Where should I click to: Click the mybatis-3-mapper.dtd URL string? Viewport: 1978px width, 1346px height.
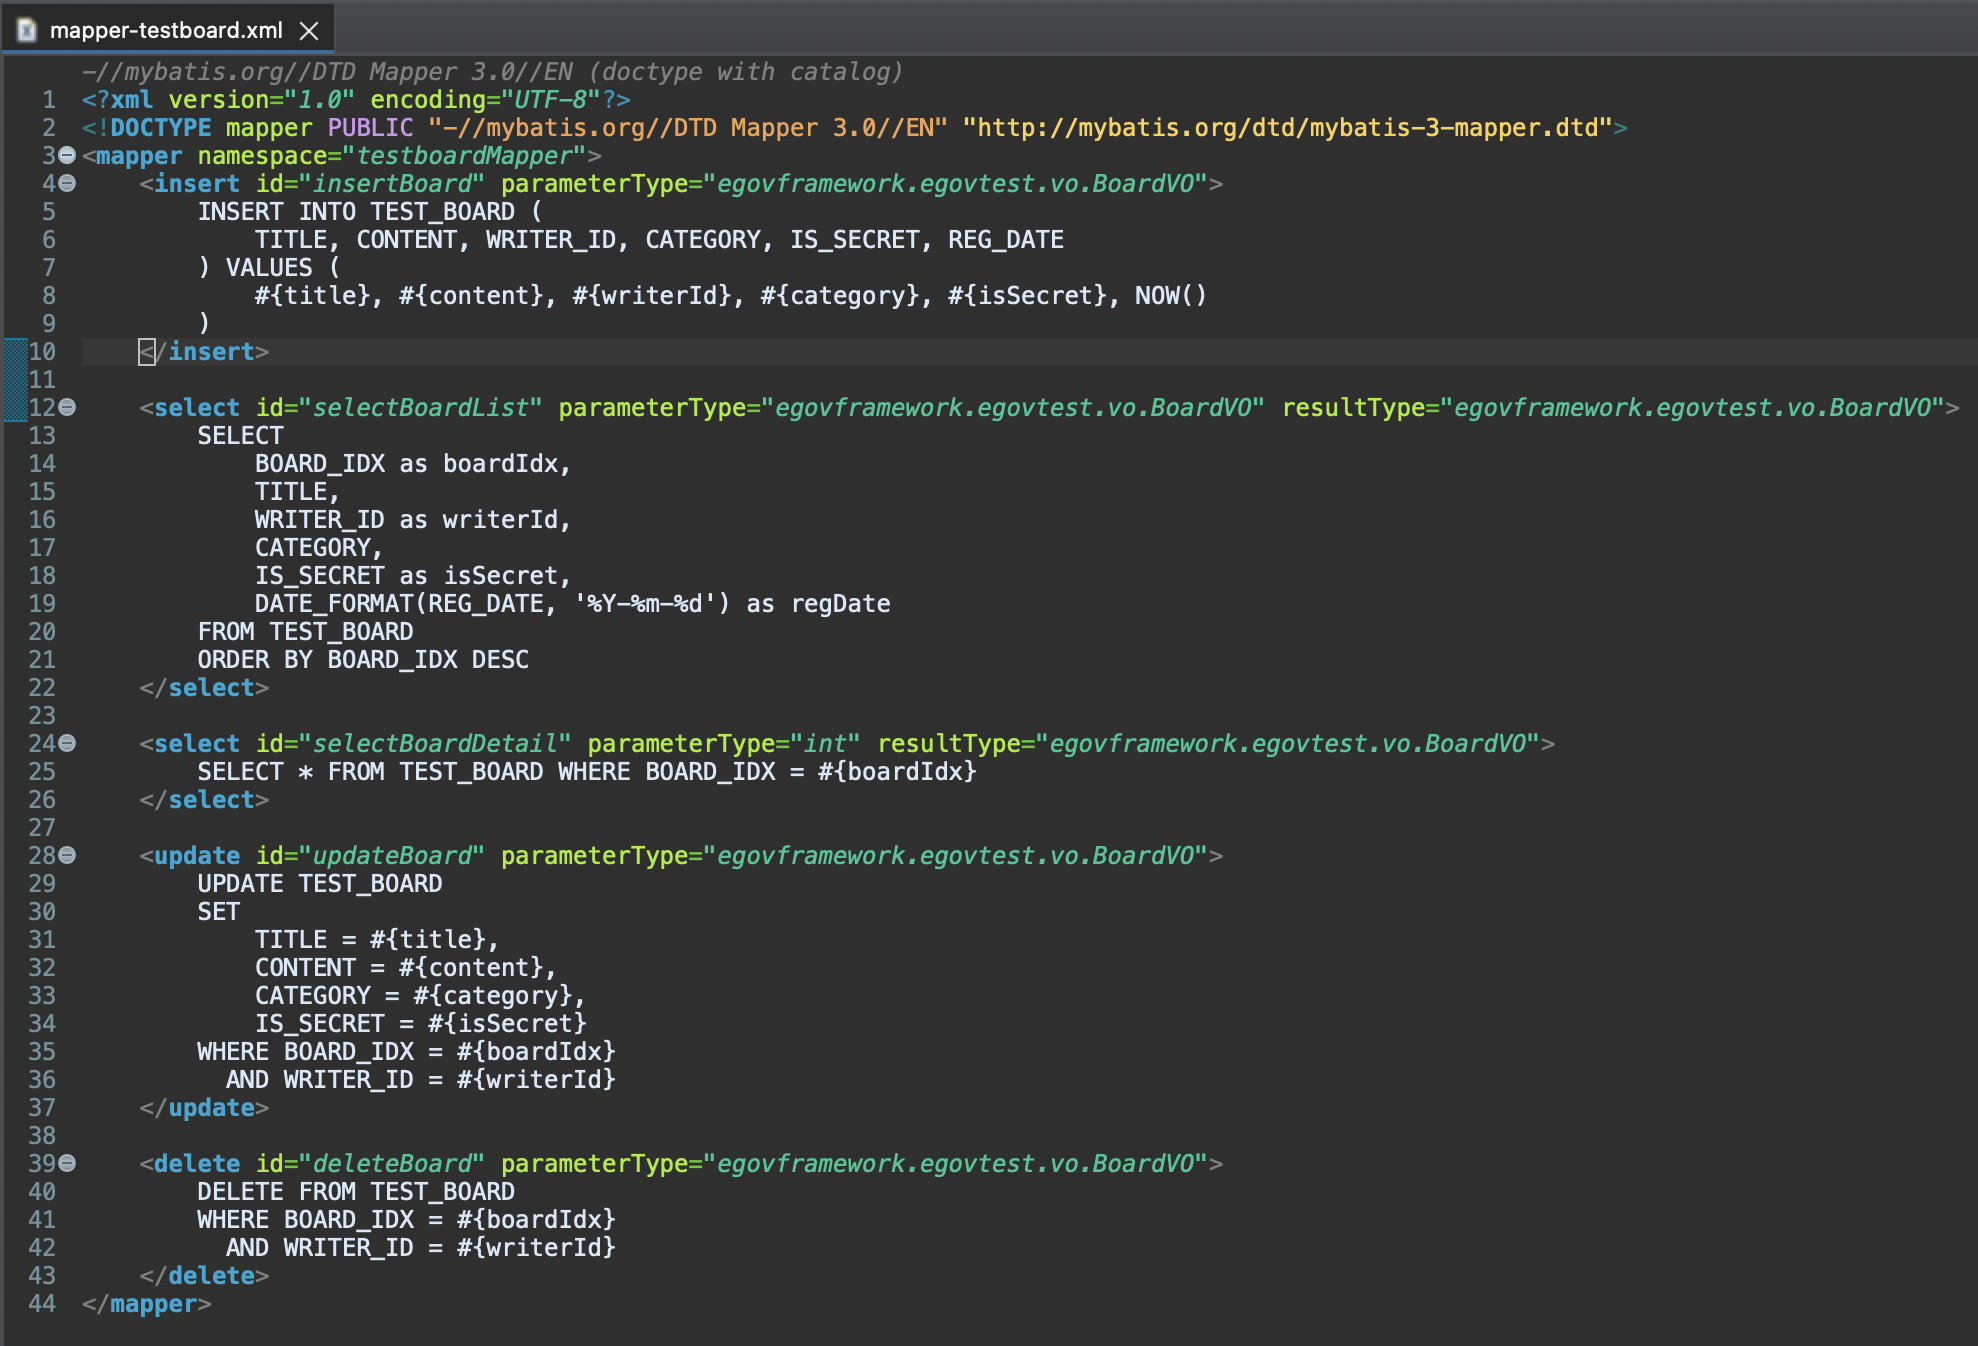coord(1287,127)
